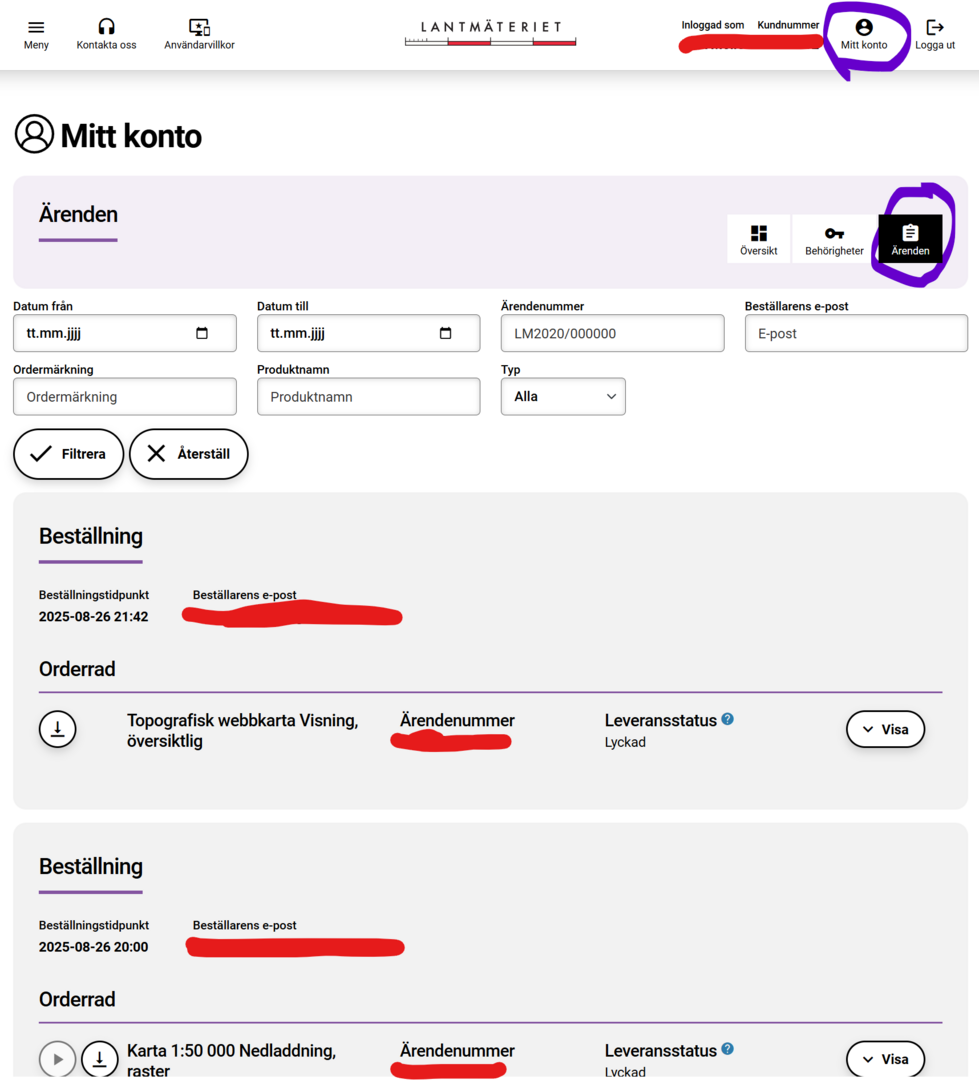Download the Topografisk webbkarta order row

58,730
